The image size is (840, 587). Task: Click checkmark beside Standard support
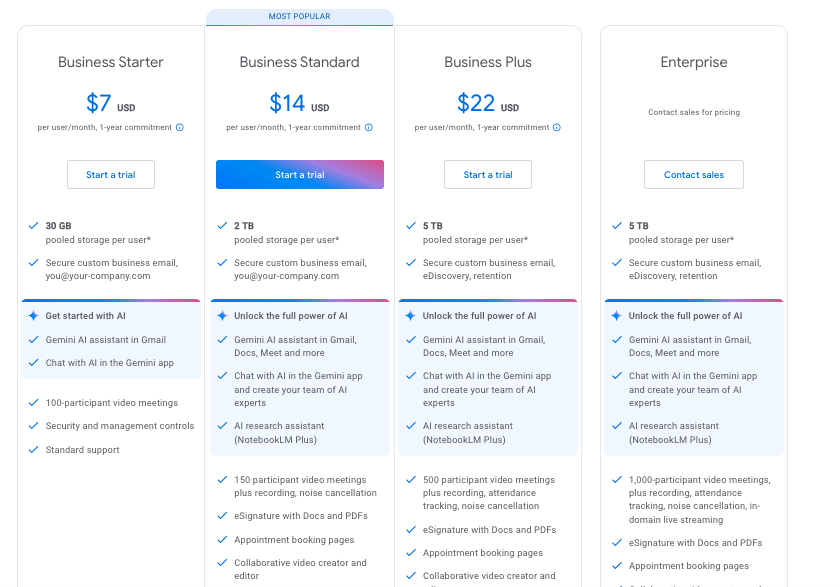click(x=34, y=450)
